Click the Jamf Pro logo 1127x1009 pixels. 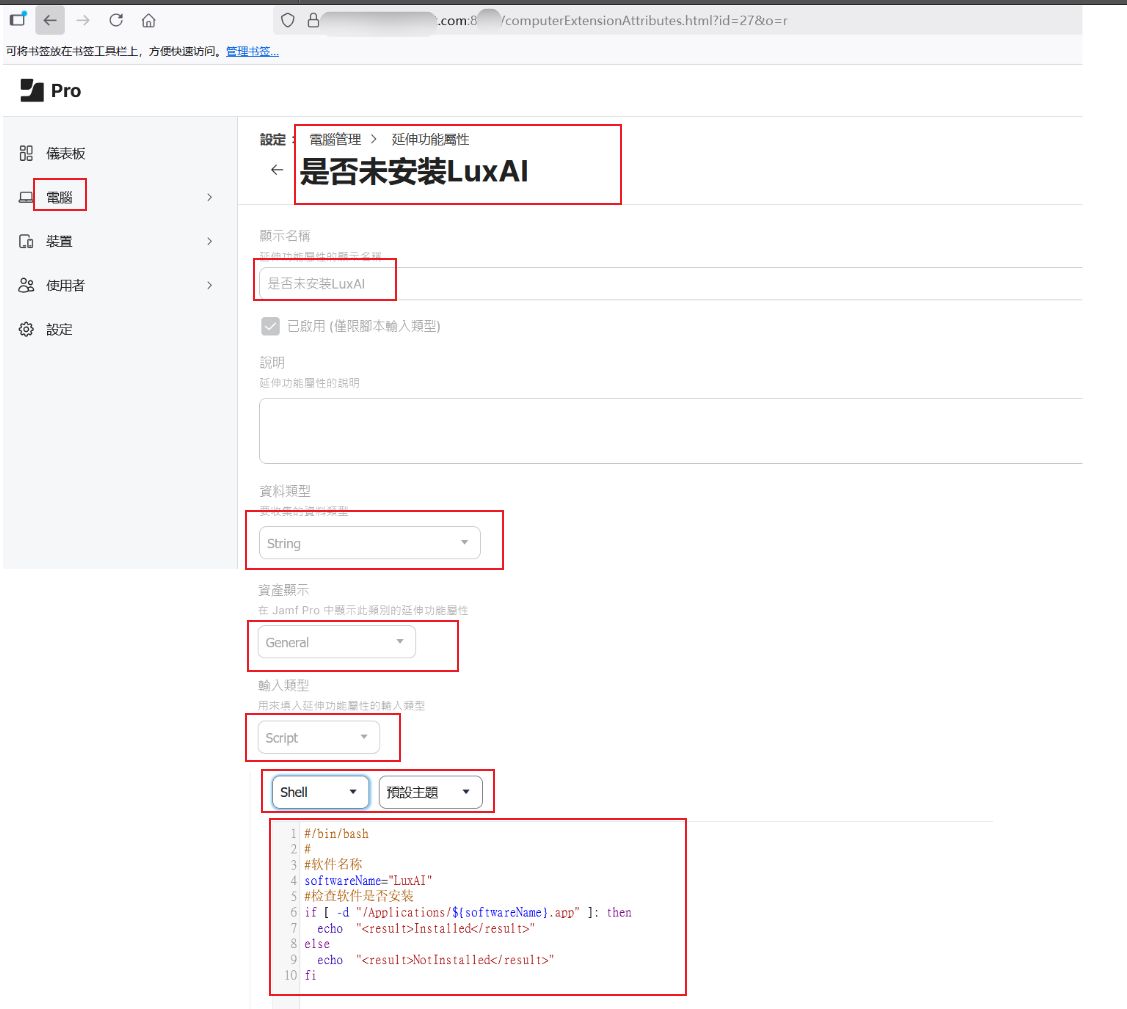tap(51, 91)
